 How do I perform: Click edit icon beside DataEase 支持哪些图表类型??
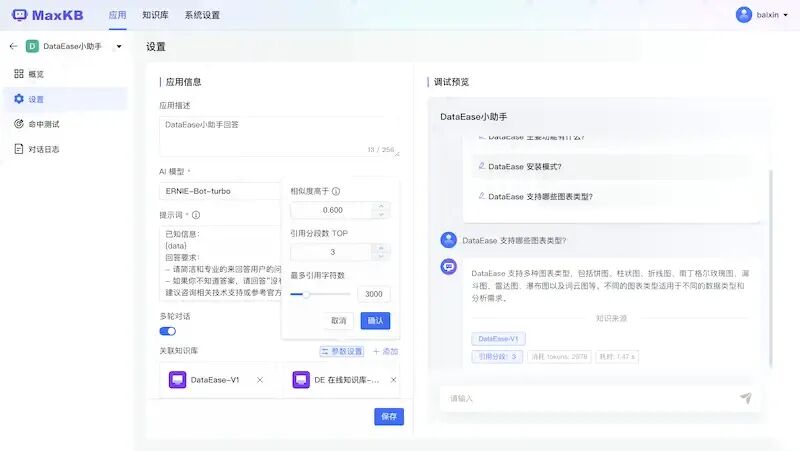pyautogui.click(x=481, y=196)
